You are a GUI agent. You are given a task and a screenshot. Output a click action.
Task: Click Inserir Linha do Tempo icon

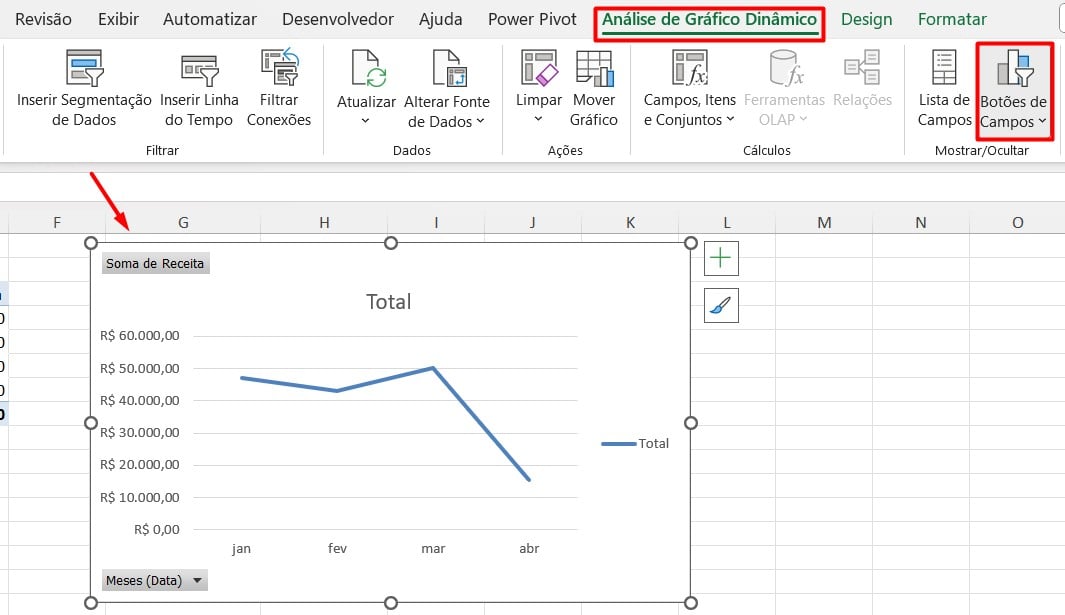[x=199, y=69]
